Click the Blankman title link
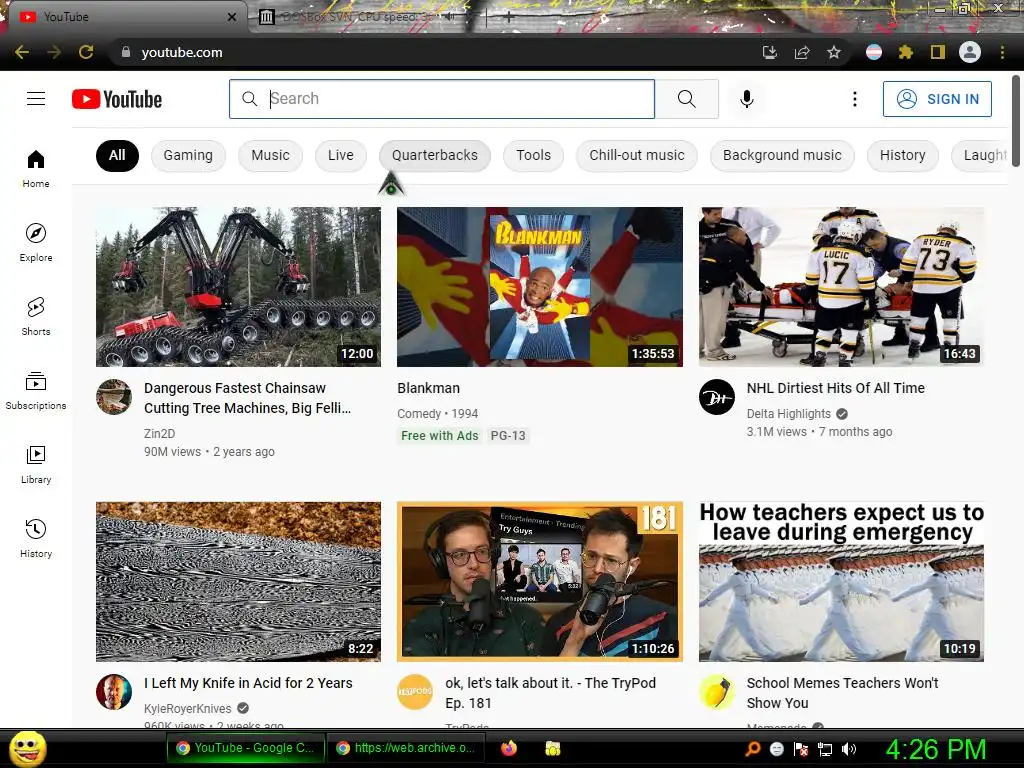Image resolution: width=1024 pixels, height=768 pixels. tap(428, 388)
